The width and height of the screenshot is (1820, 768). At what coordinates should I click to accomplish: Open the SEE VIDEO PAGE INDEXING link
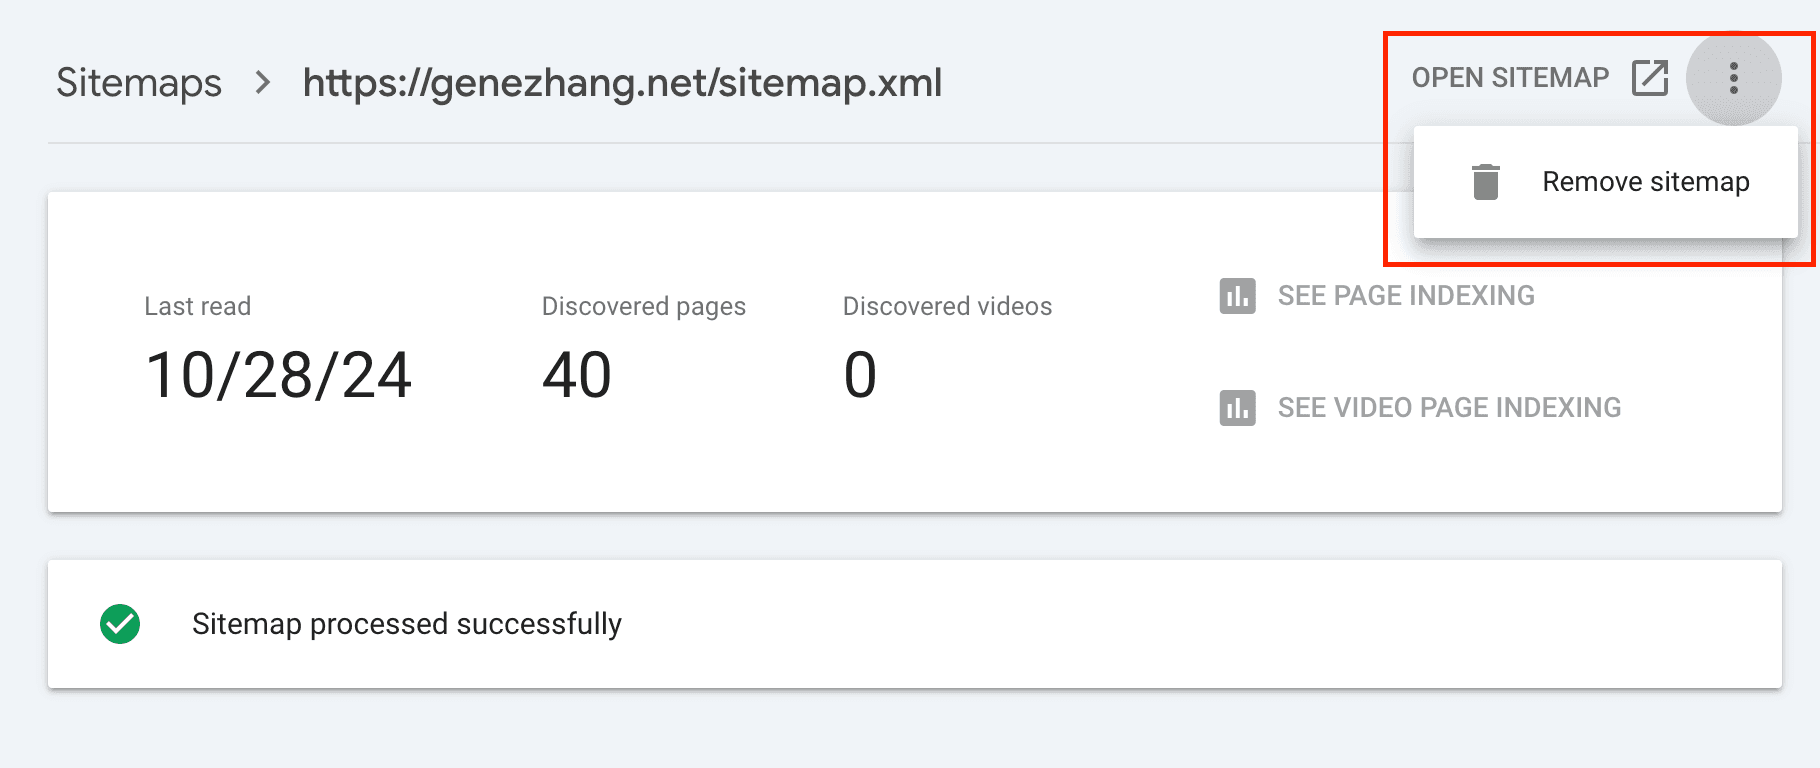pyautogui.click(x=1449, y=408)
